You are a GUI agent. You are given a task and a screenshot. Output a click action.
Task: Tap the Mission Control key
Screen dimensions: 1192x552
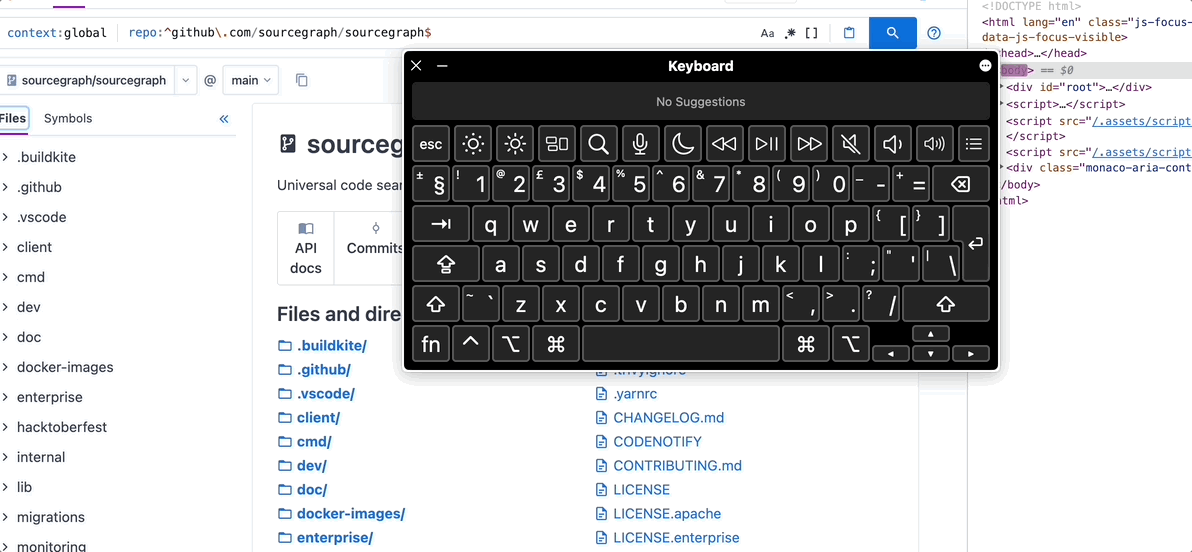[x=557, y=144]
